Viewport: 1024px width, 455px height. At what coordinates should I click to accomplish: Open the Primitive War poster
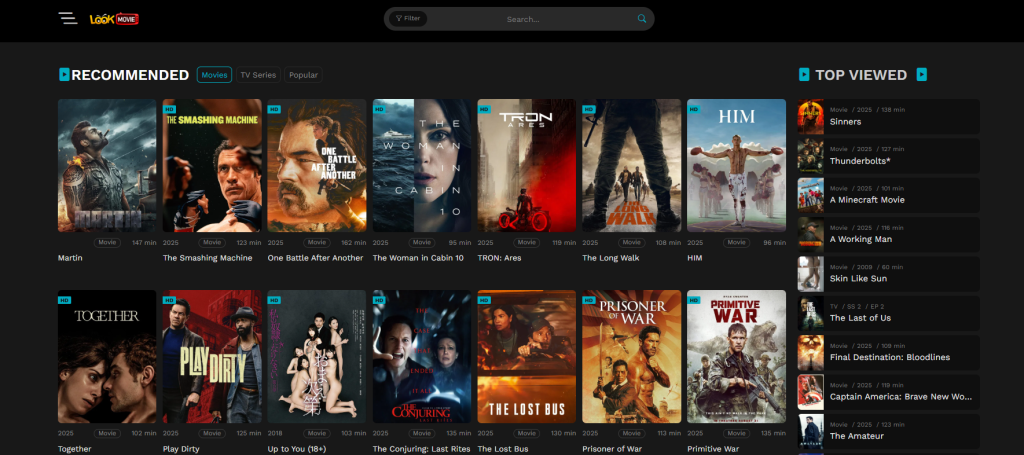(x=737, y=357)
